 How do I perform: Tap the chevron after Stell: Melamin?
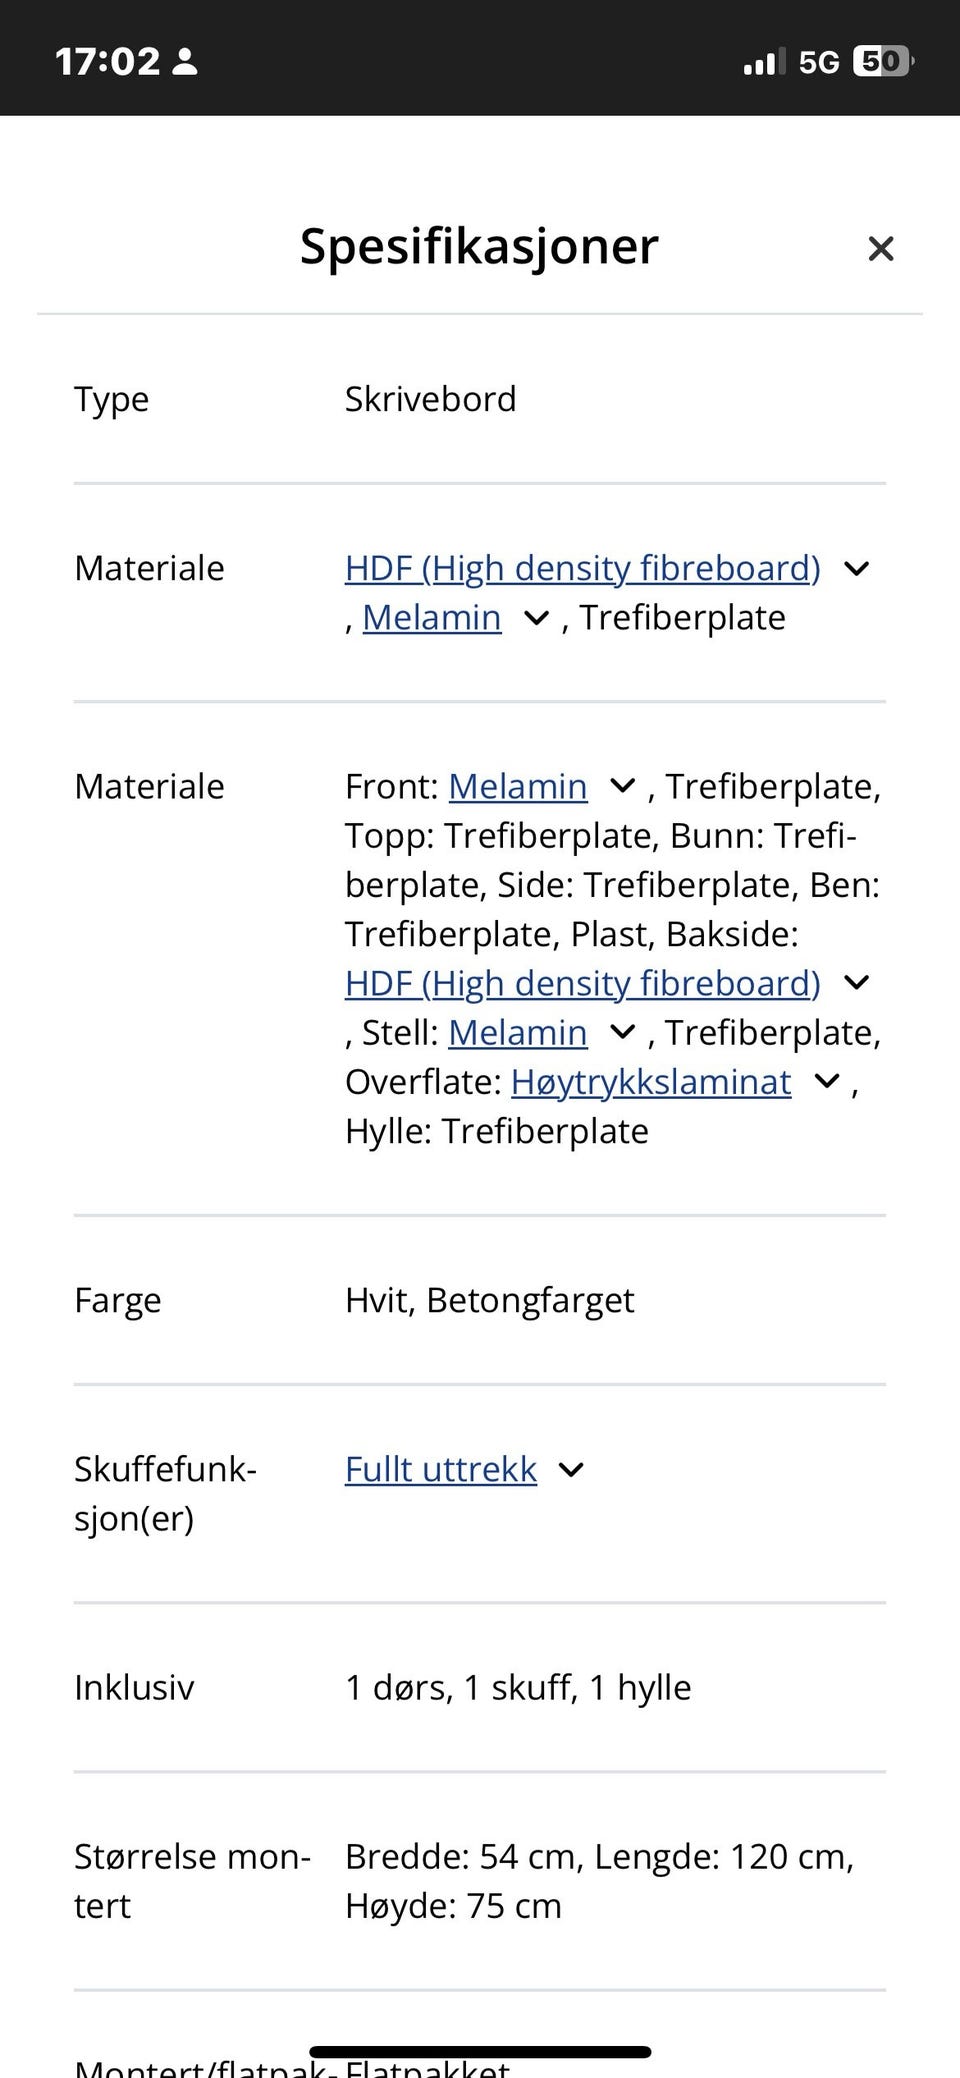(x=622, y=1032)
